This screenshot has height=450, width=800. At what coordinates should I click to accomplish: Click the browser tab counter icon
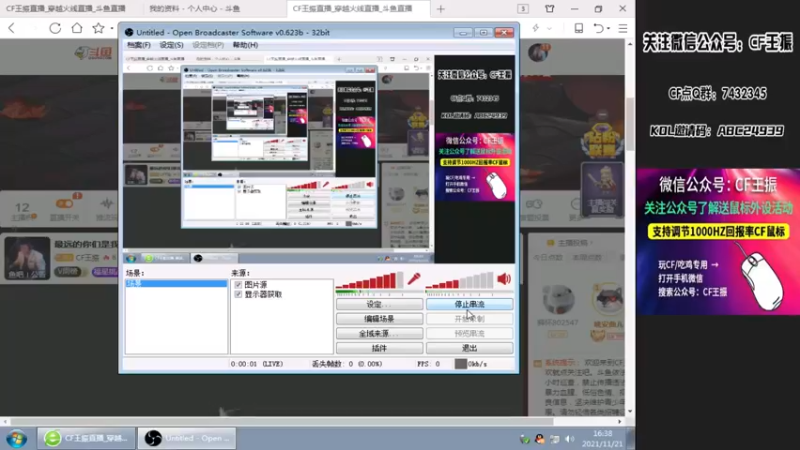[523, 9]
